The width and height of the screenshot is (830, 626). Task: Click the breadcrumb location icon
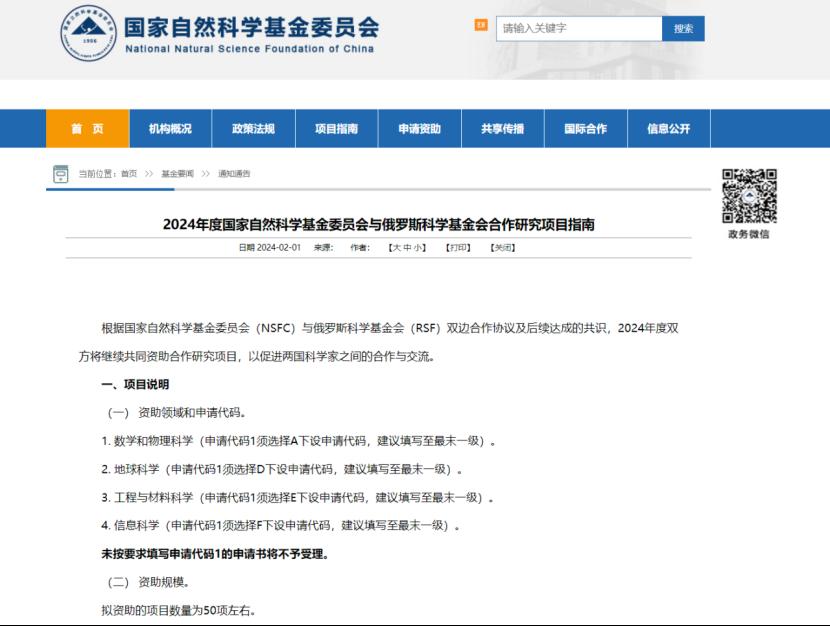[x=61, y=174]
